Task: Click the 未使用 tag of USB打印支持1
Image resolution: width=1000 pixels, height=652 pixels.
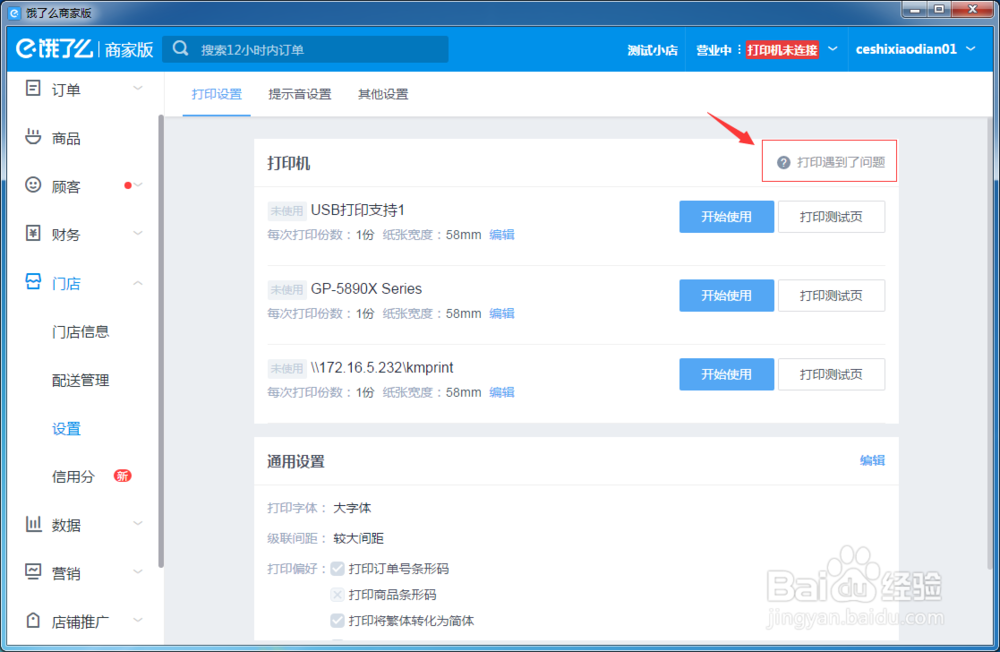Action: pos(286,211)
